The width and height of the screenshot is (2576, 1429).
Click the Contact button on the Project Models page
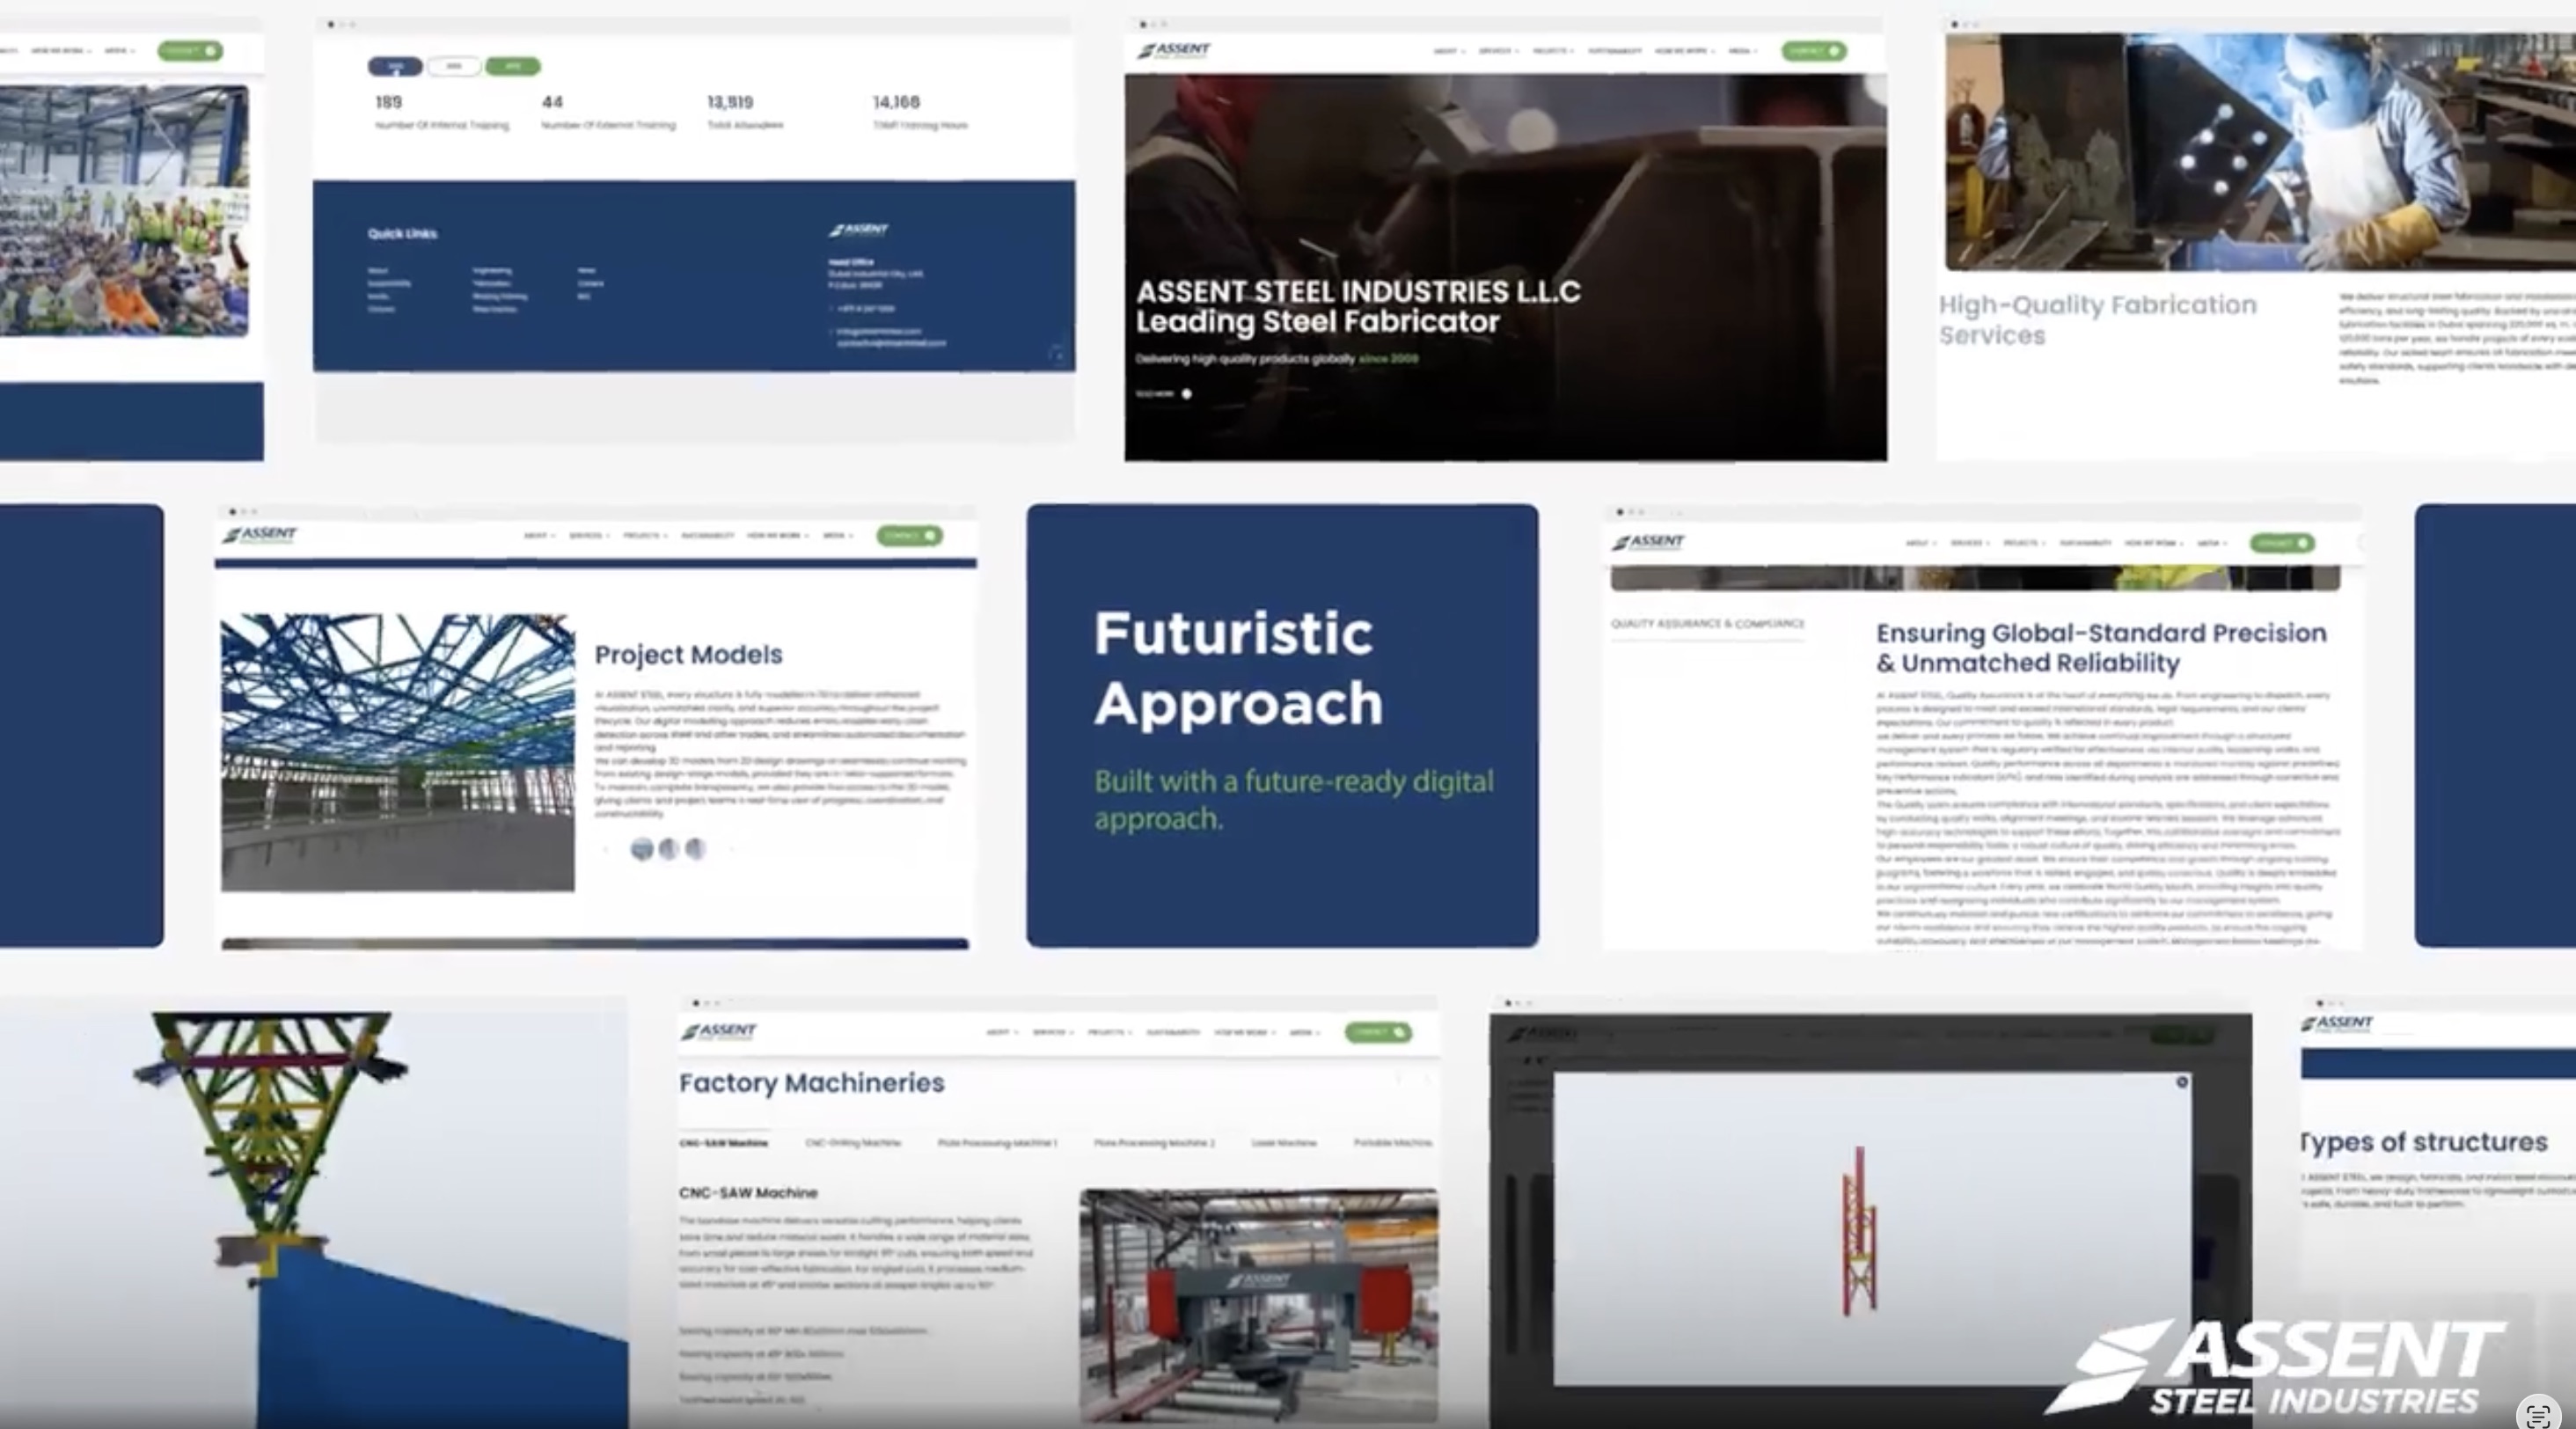(910, 536)
